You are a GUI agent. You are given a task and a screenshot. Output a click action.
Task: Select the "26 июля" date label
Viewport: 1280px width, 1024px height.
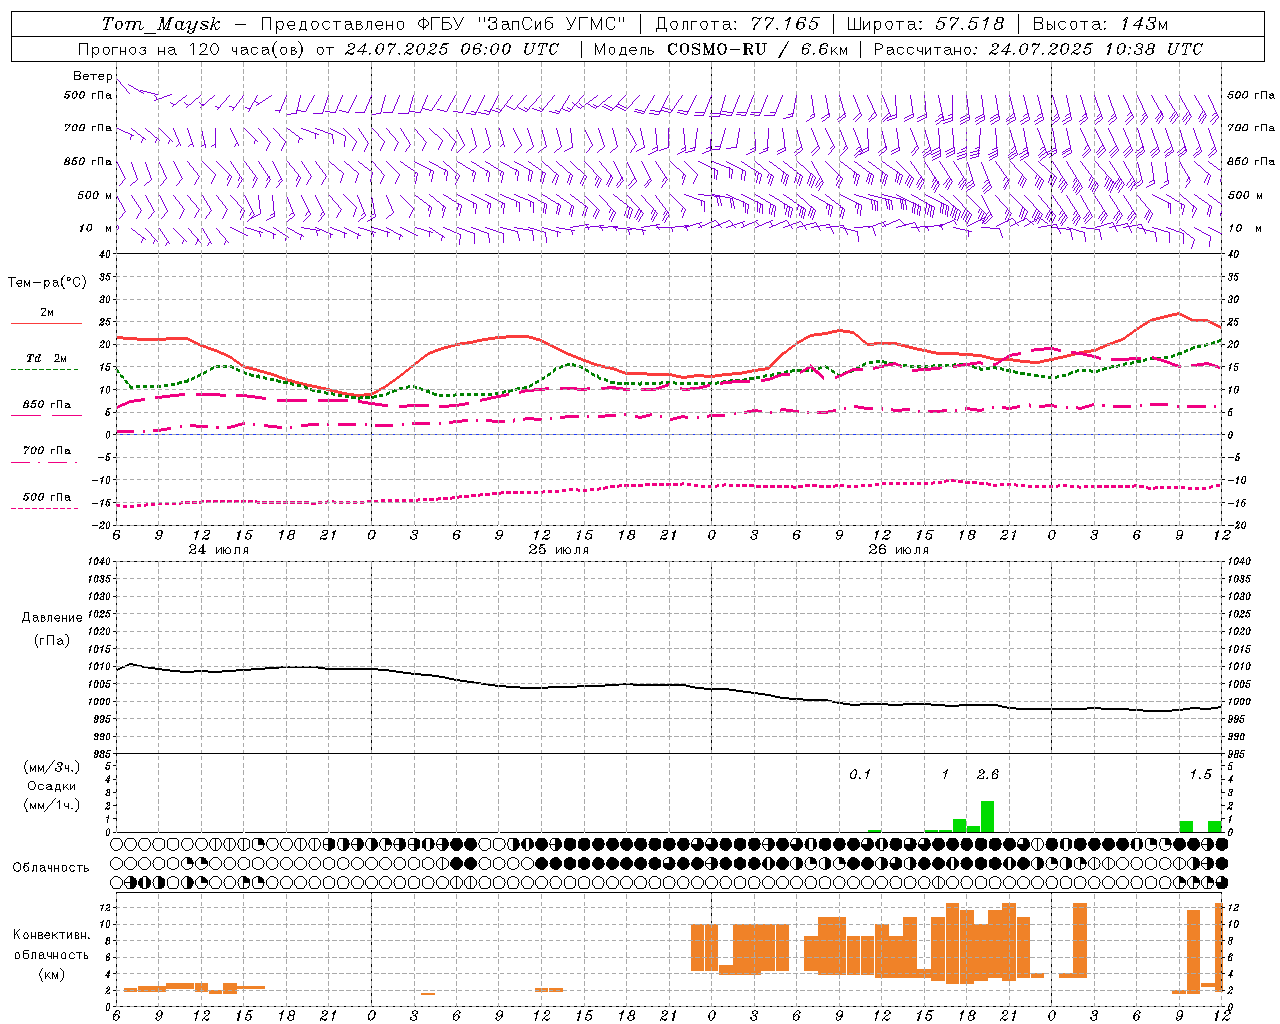[x=898, y=550]
